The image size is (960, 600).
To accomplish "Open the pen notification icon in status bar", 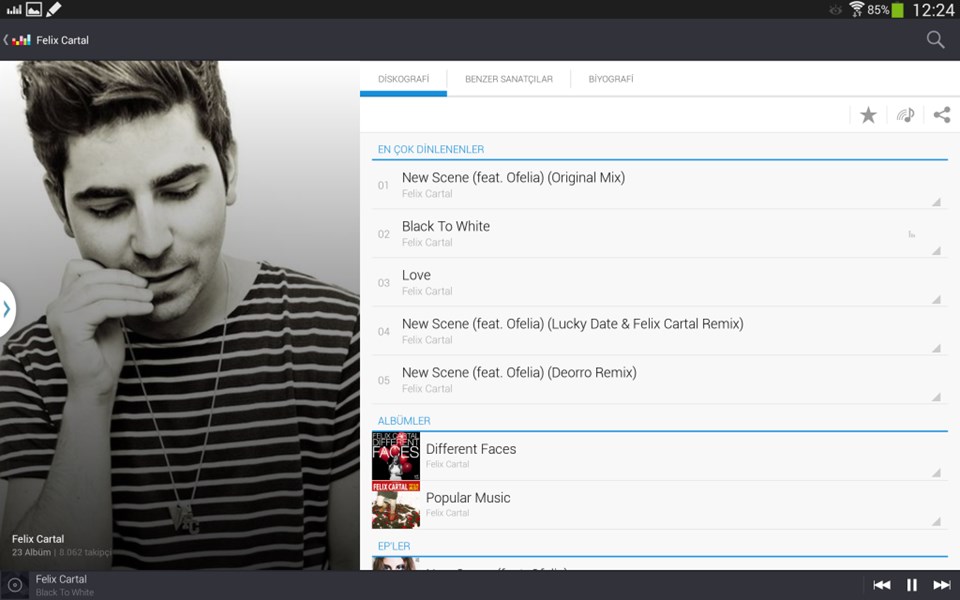I will point(54,9).
